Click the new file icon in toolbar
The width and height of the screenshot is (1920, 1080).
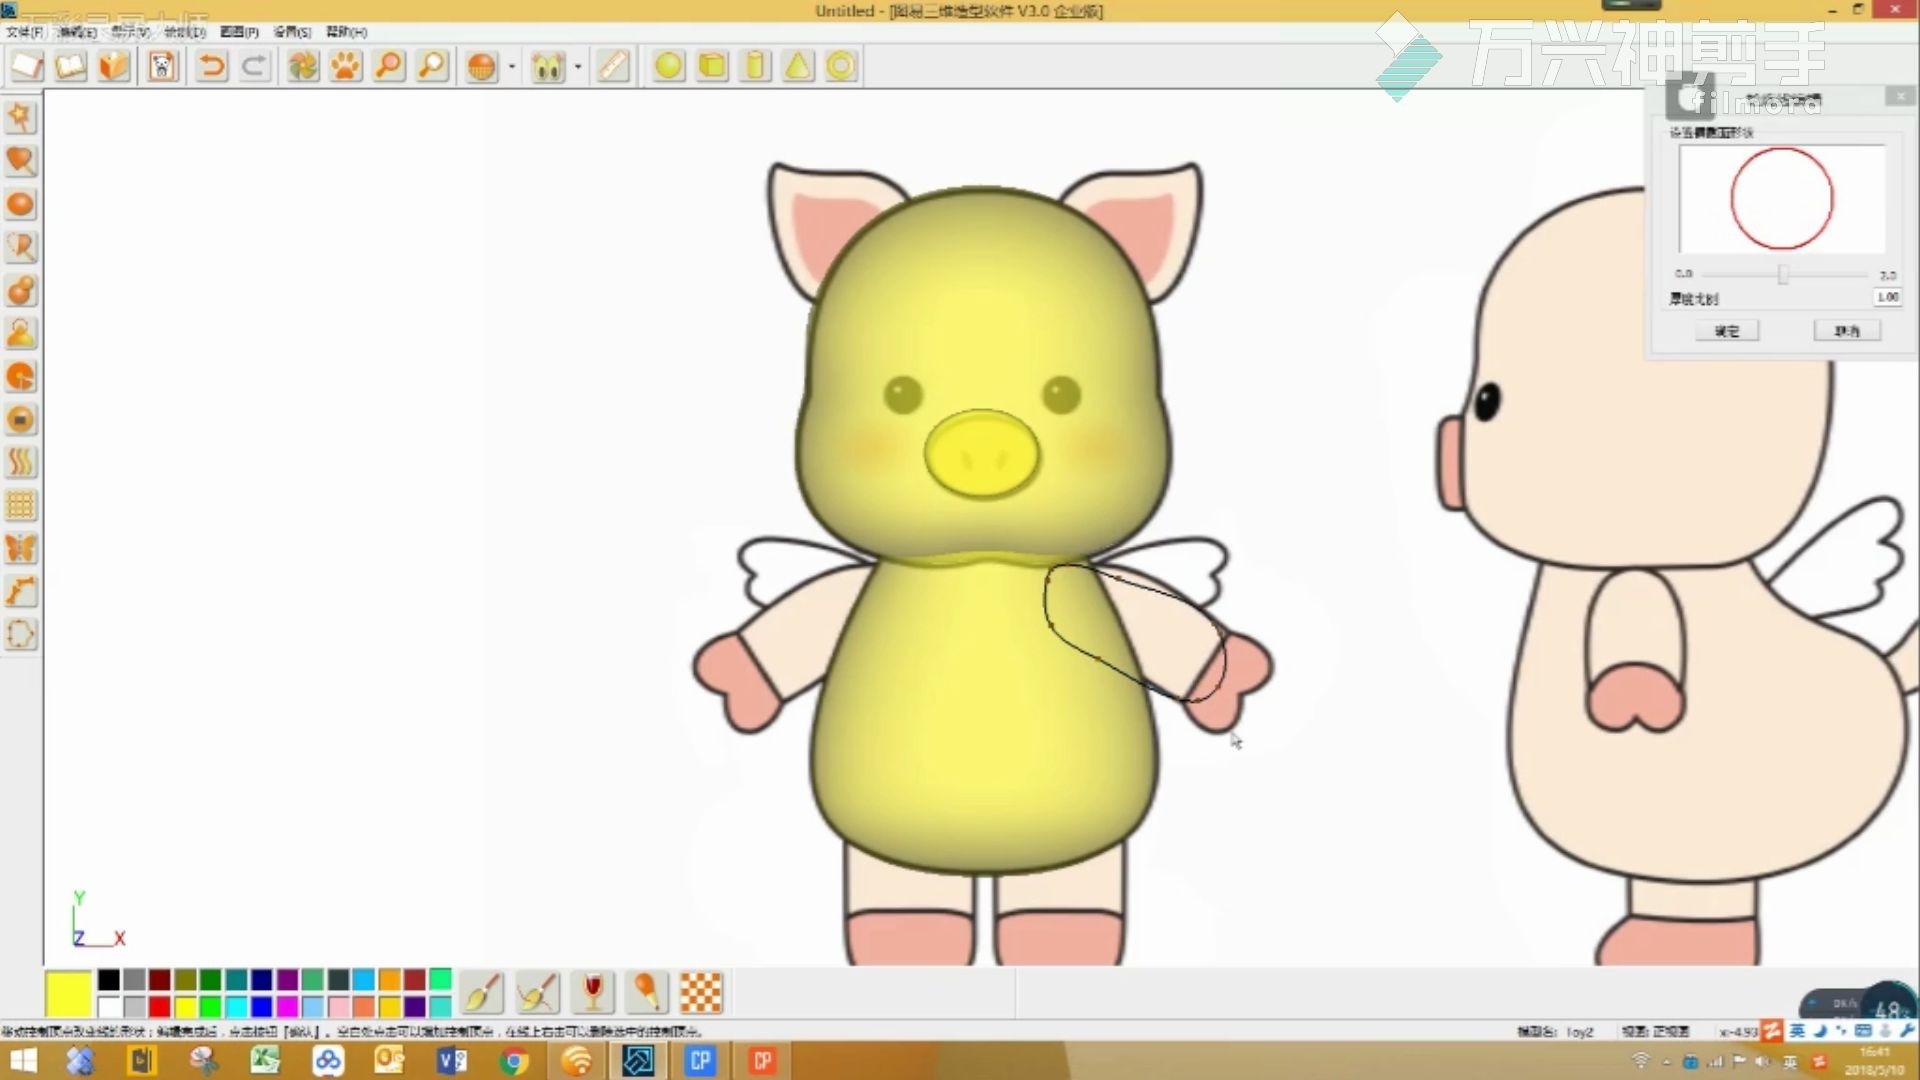[27, 66]
